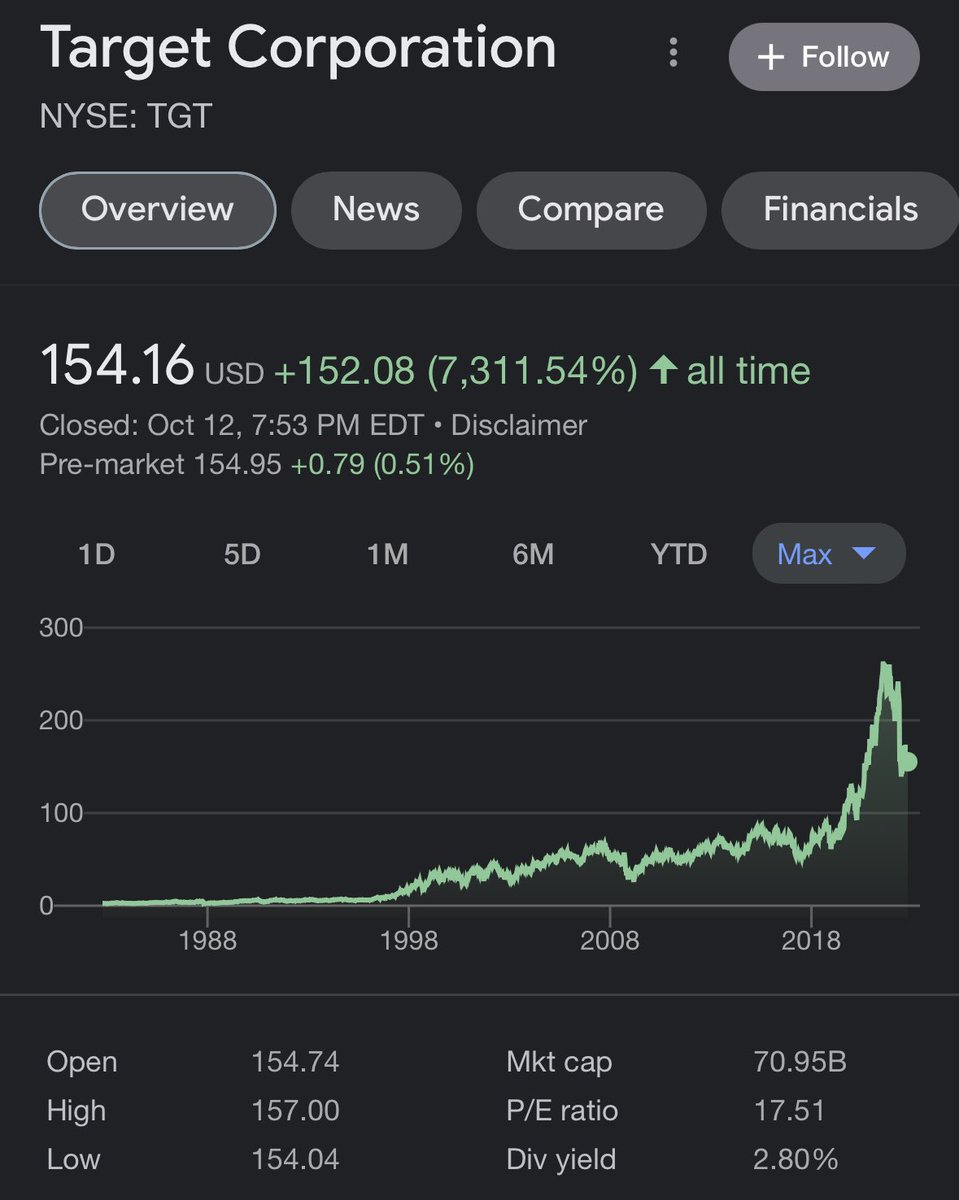Click the Div yield label
Viewport: 959px width, 1200px height.
(x=561, y=1160)
